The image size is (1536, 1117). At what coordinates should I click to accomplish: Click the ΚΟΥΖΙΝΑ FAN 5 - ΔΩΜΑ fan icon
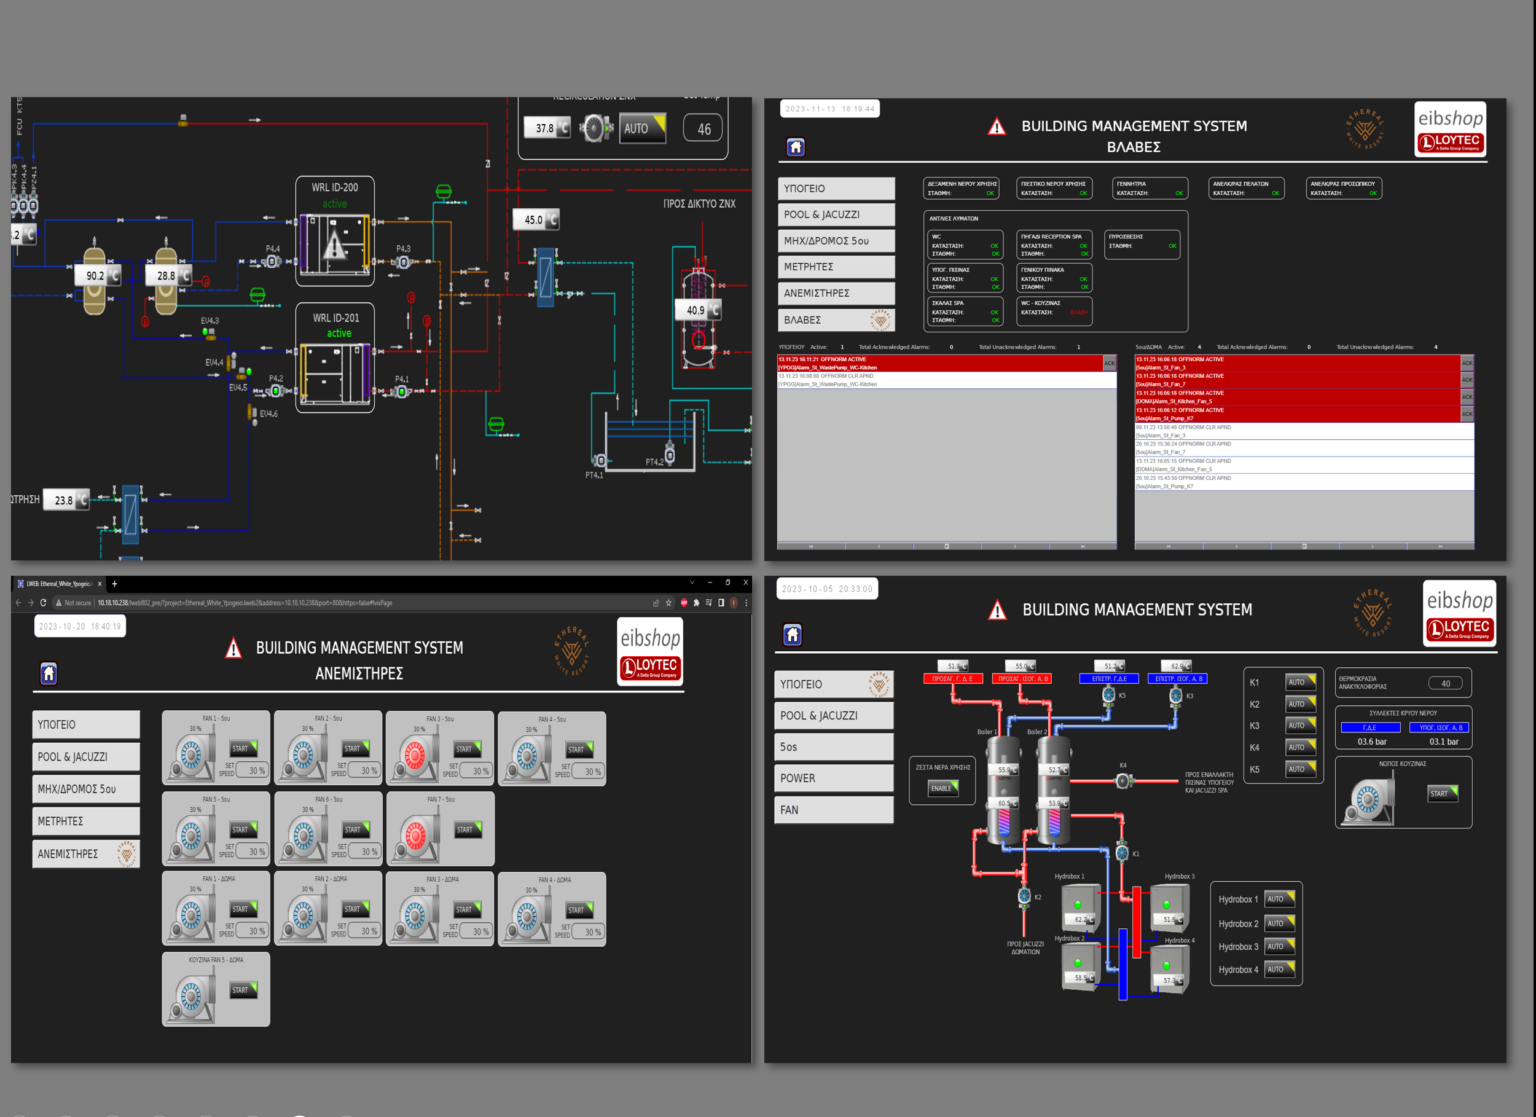pos(193,996)
